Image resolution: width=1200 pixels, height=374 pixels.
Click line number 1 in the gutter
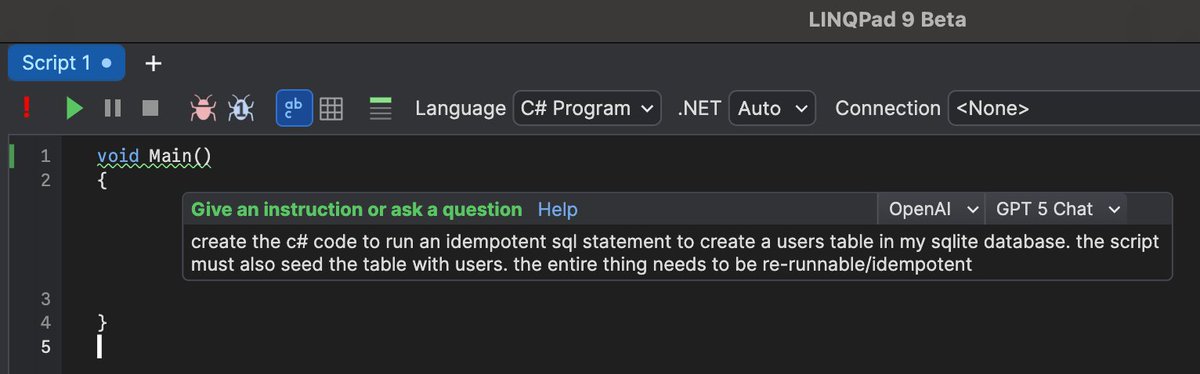(x=44, y=157)
